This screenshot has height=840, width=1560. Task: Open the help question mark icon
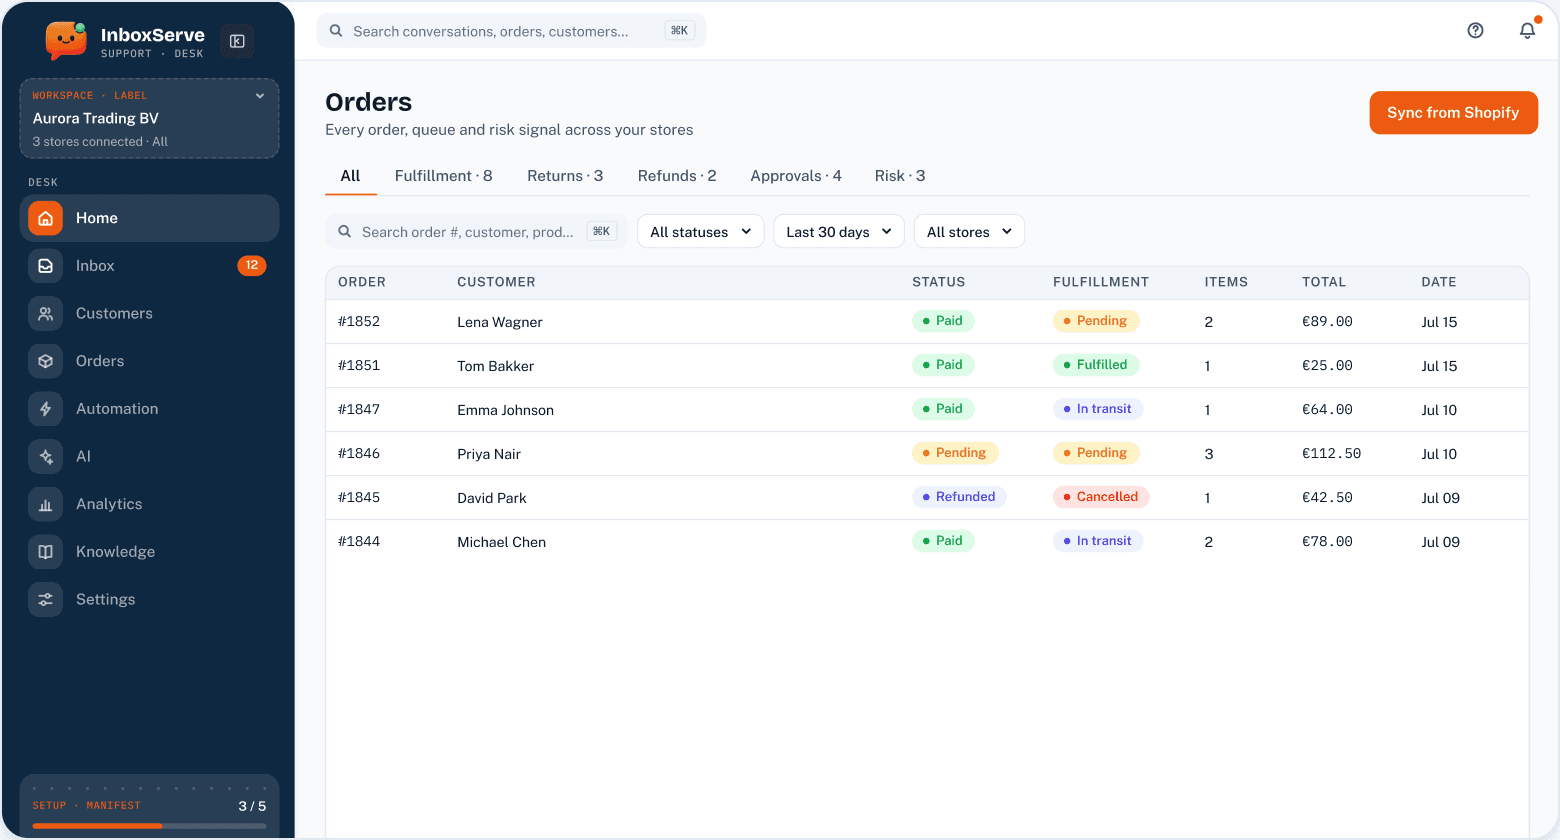(x=1475, y=31)
